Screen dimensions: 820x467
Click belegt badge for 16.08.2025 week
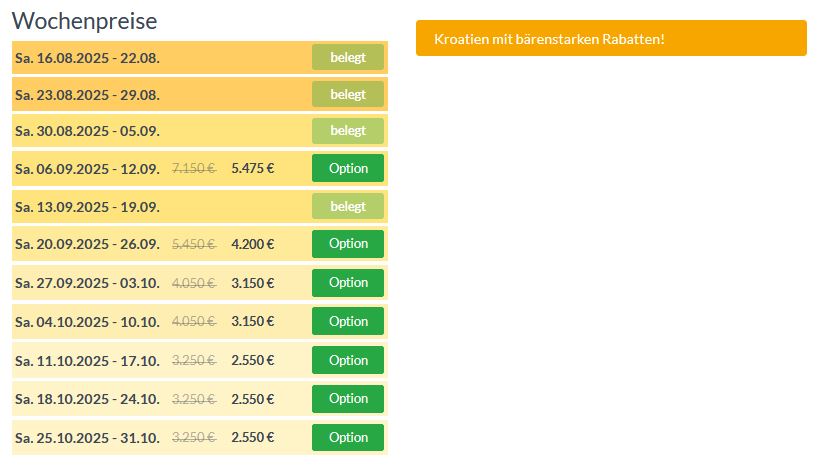pos(348,57)
